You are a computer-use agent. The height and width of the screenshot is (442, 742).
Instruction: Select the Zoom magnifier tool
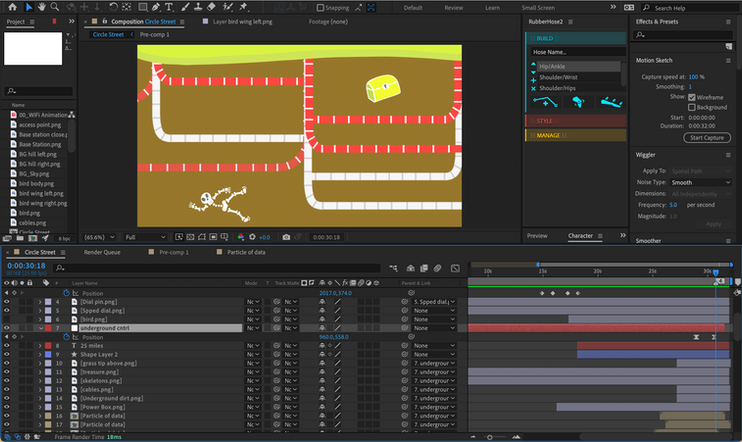click(54, 7)
